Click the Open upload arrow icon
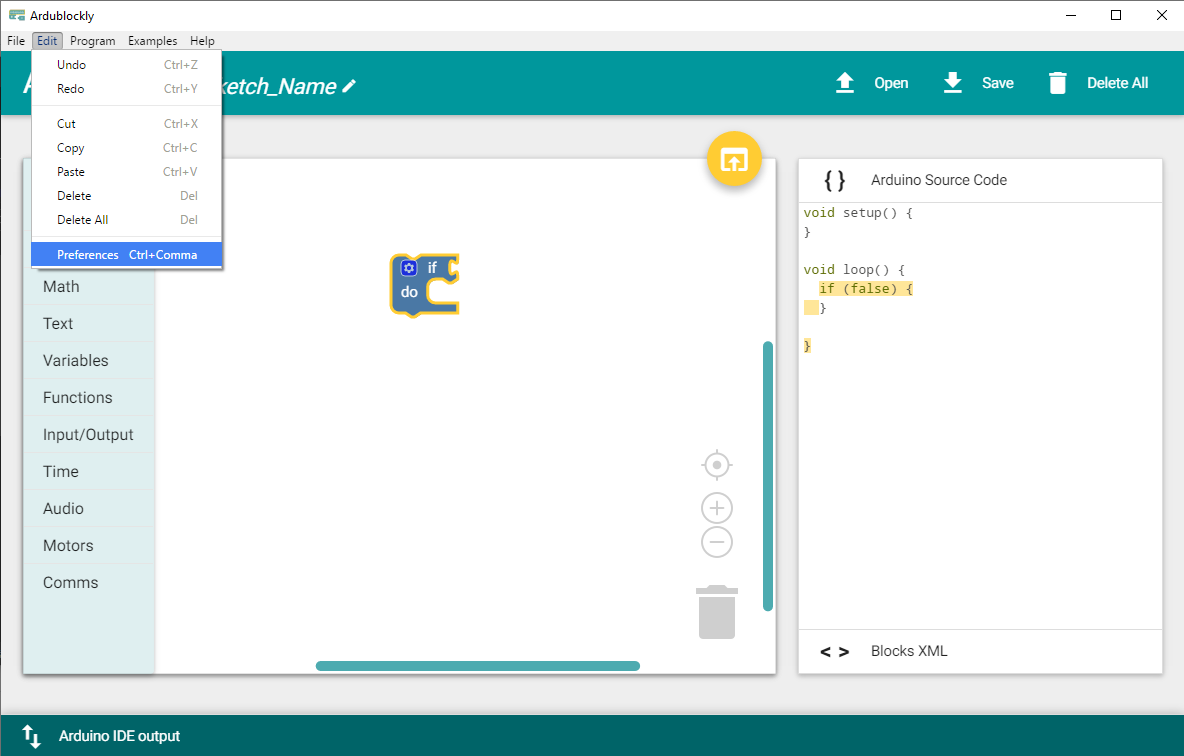The height and width of the screenshot is (756, 1184). pyautogui.click(x=845, y=83)
